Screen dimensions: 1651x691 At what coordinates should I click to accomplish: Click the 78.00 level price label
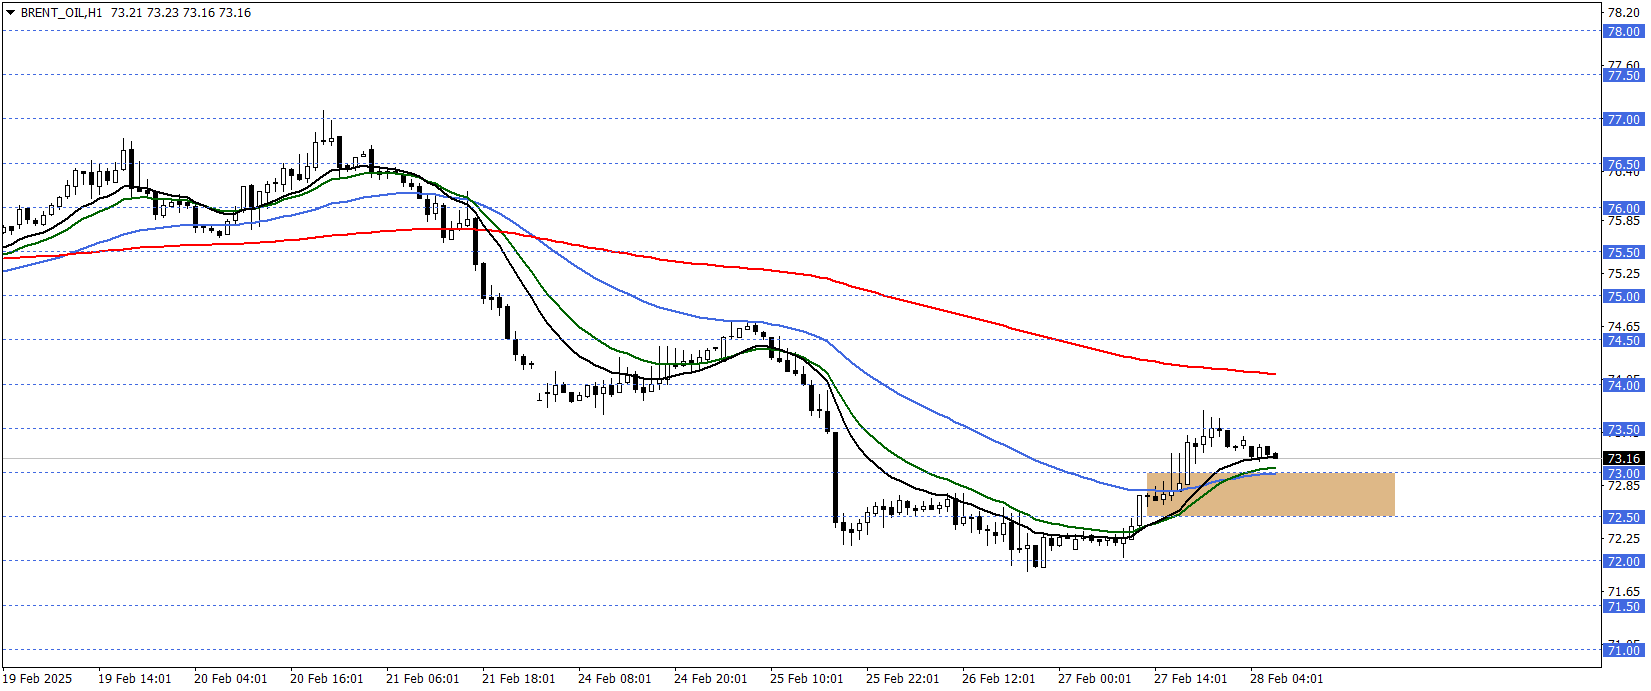(1624, 31)
